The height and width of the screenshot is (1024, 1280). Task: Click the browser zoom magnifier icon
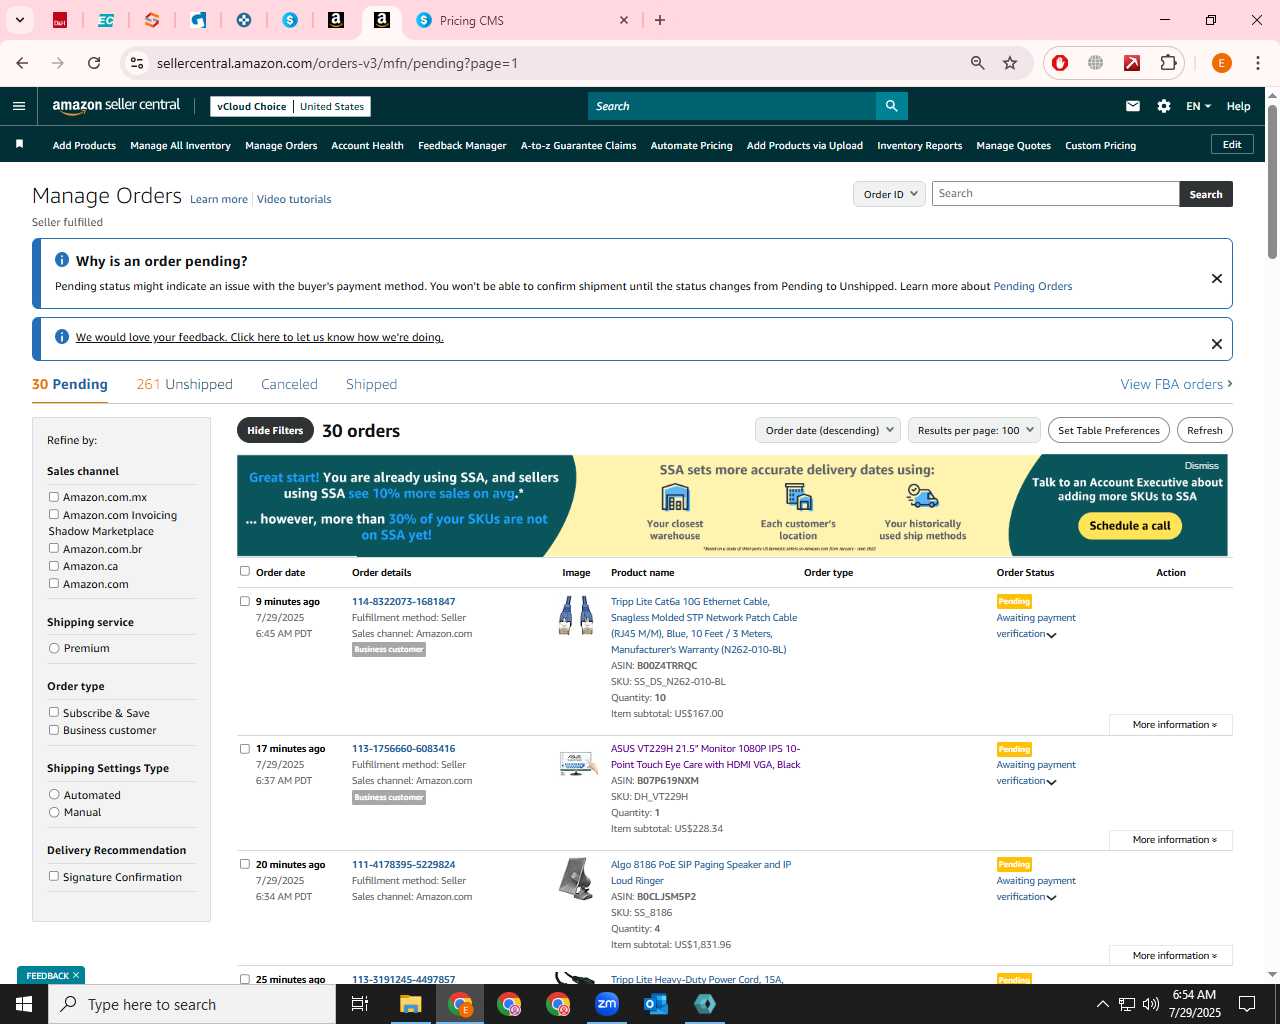[x=978, y=63]
